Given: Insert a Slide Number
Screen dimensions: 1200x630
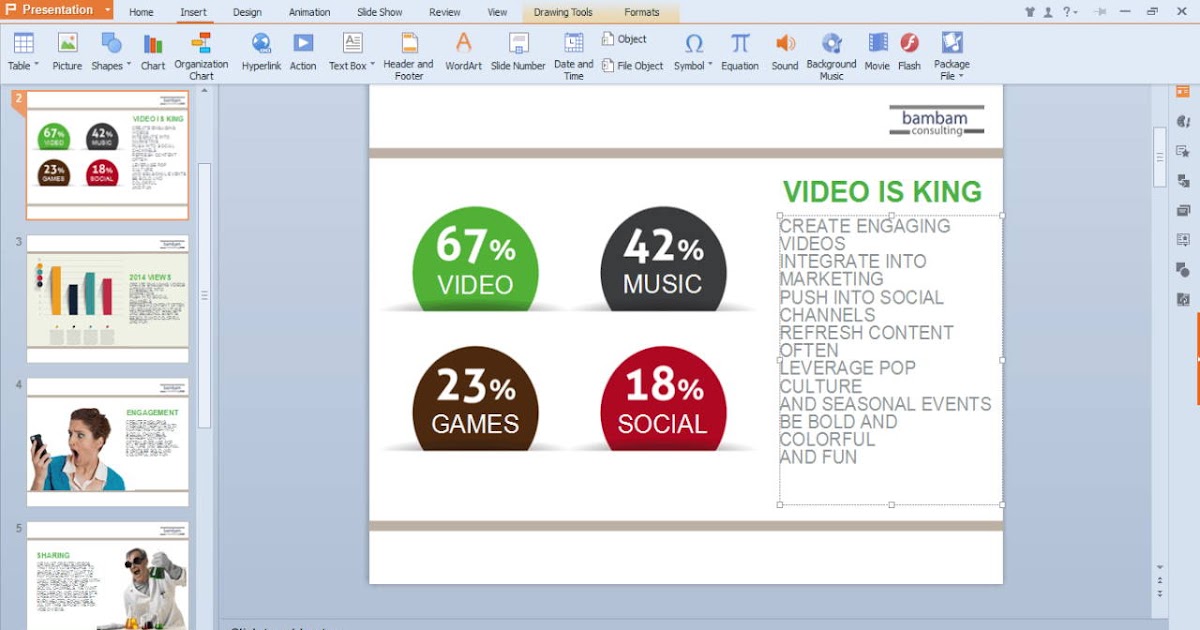Looking at the screenshot, I should click(518, 52).
